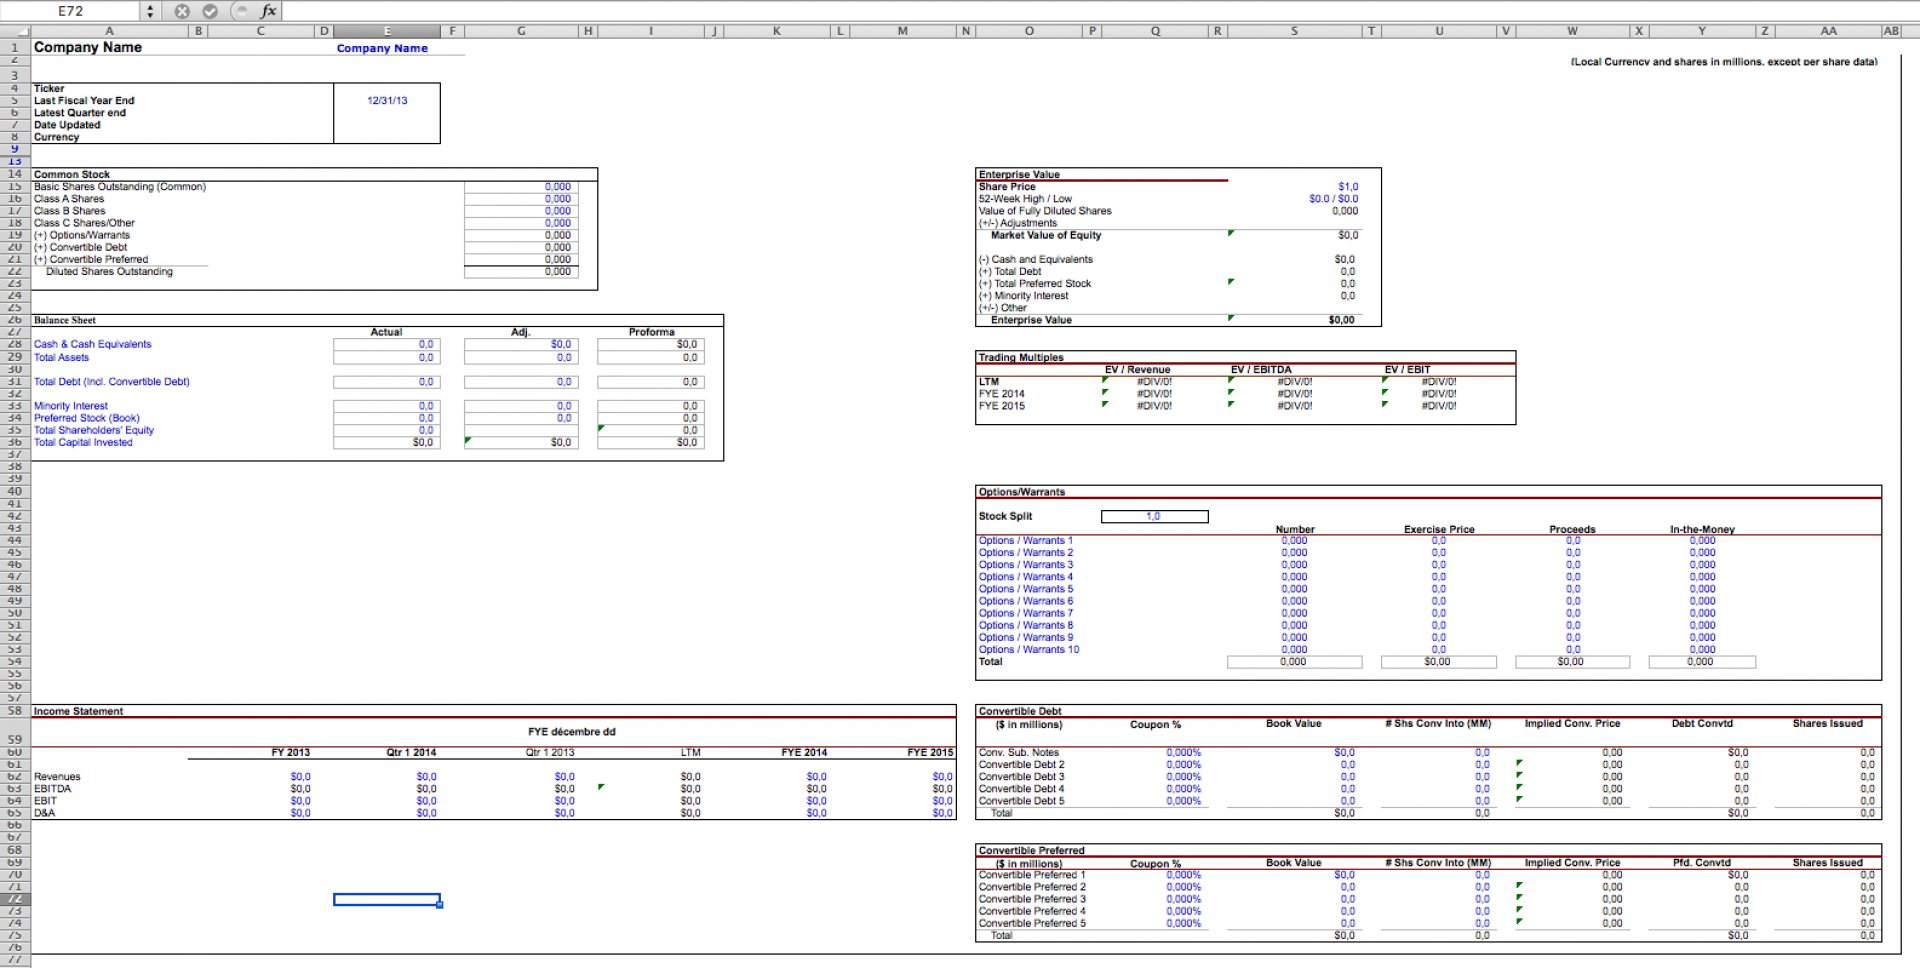Click the confirm entry checkmark icon

tap(210, 11)
